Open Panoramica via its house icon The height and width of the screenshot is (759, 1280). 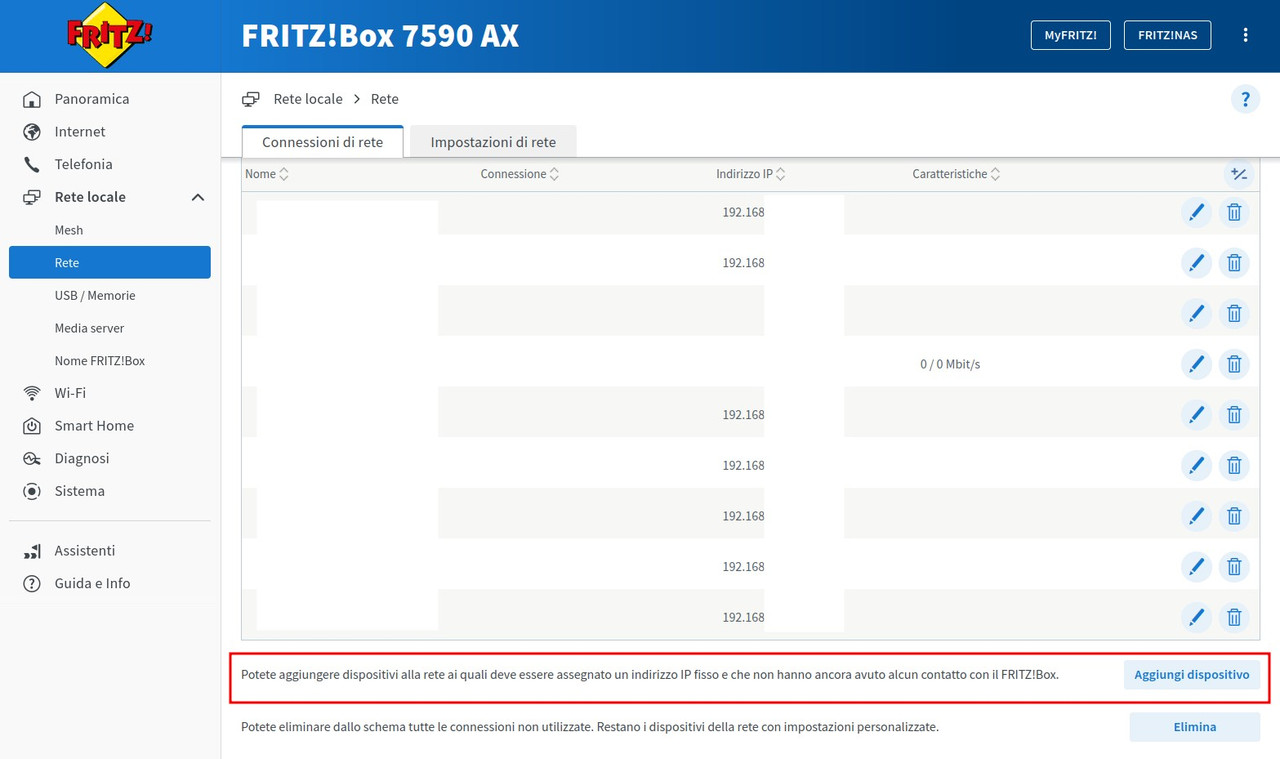(x=32, y=99)
